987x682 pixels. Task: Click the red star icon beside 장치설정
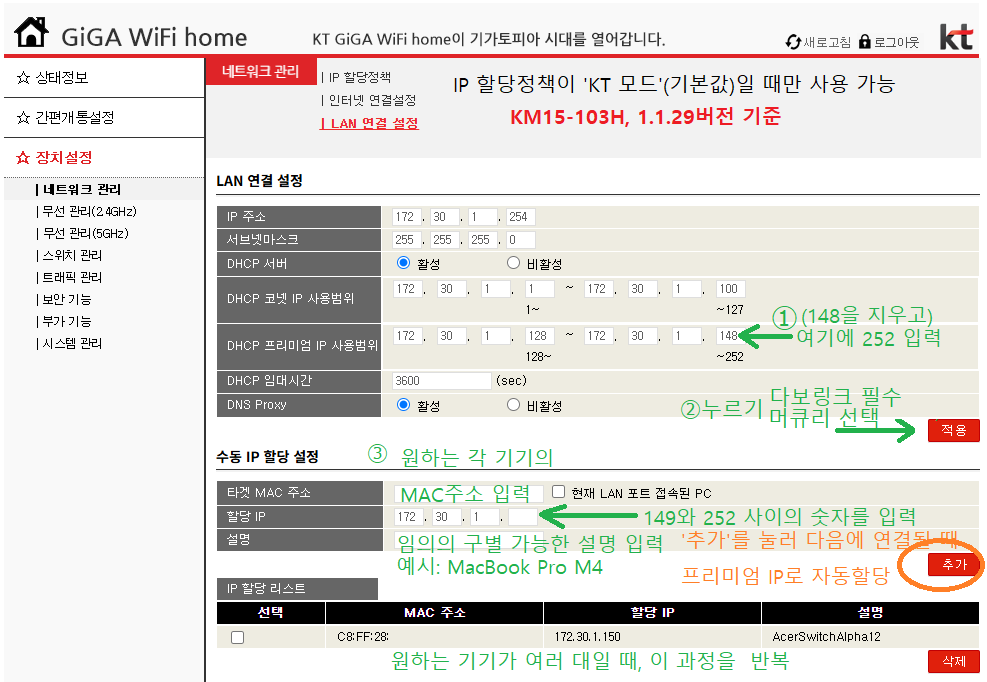point(23,157)
